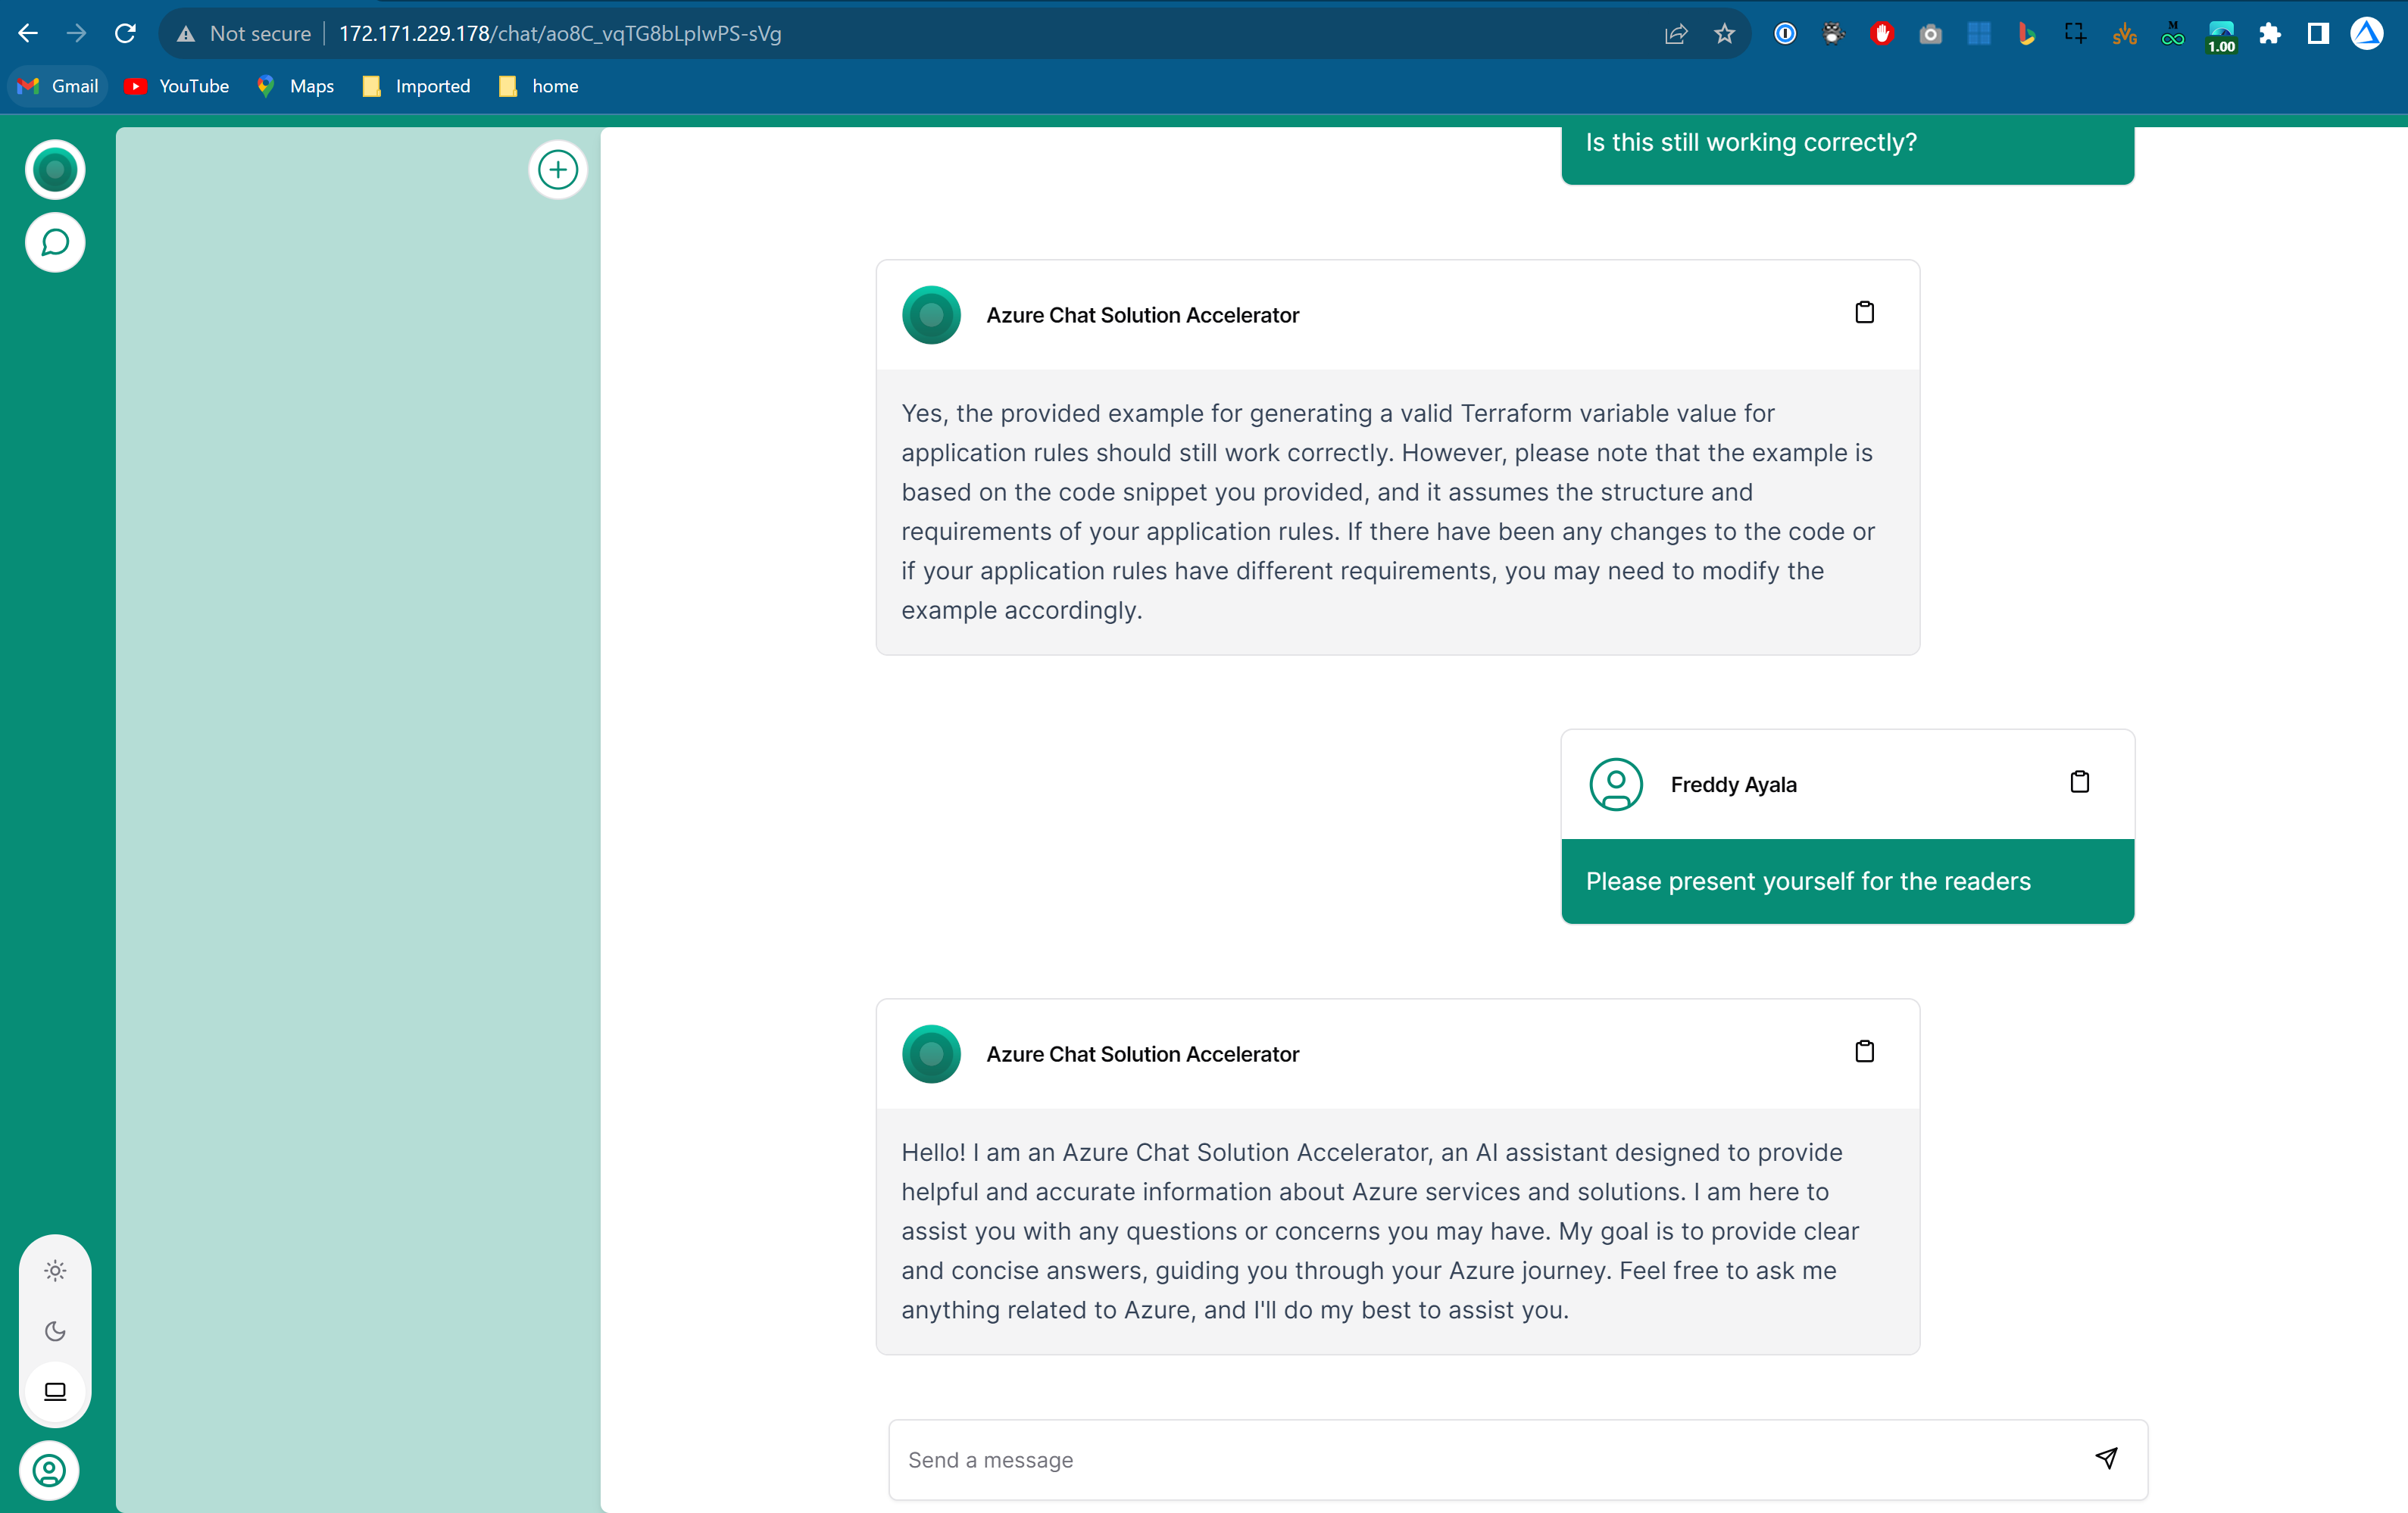
Task: Open the YouTube bookmark
Action: [x=177, y=86]
